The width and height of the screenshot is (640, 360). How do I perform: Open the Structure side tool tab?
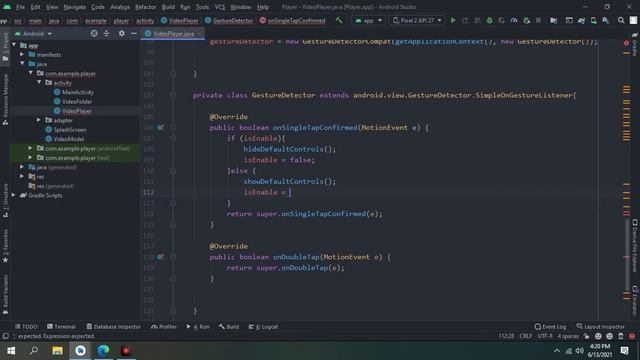(x=5, y=200)
